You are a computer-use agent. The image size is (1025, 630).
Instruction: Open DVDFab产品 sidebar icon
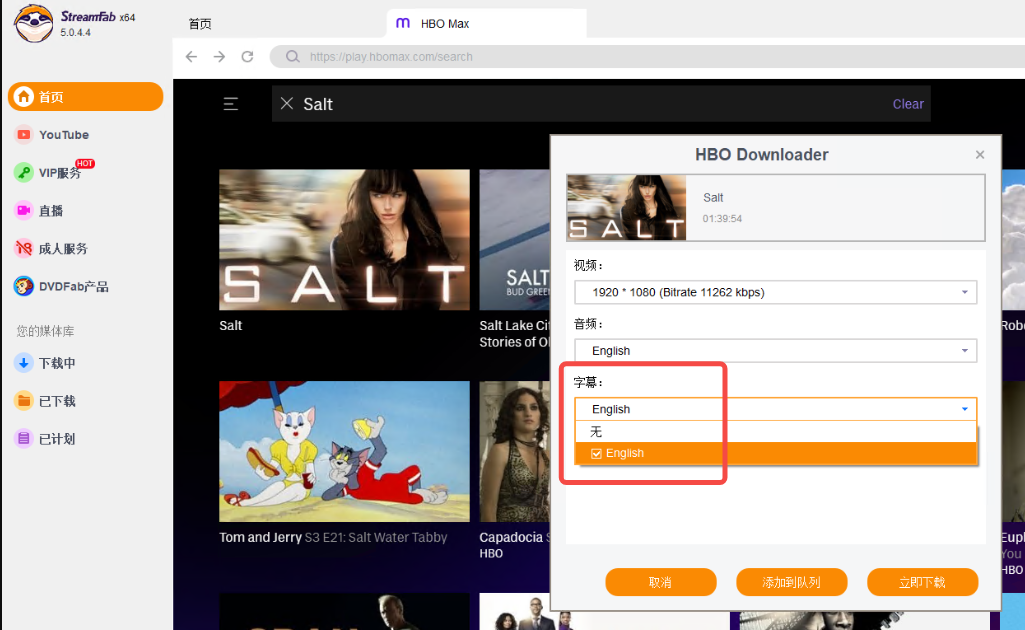pos(24,286)
